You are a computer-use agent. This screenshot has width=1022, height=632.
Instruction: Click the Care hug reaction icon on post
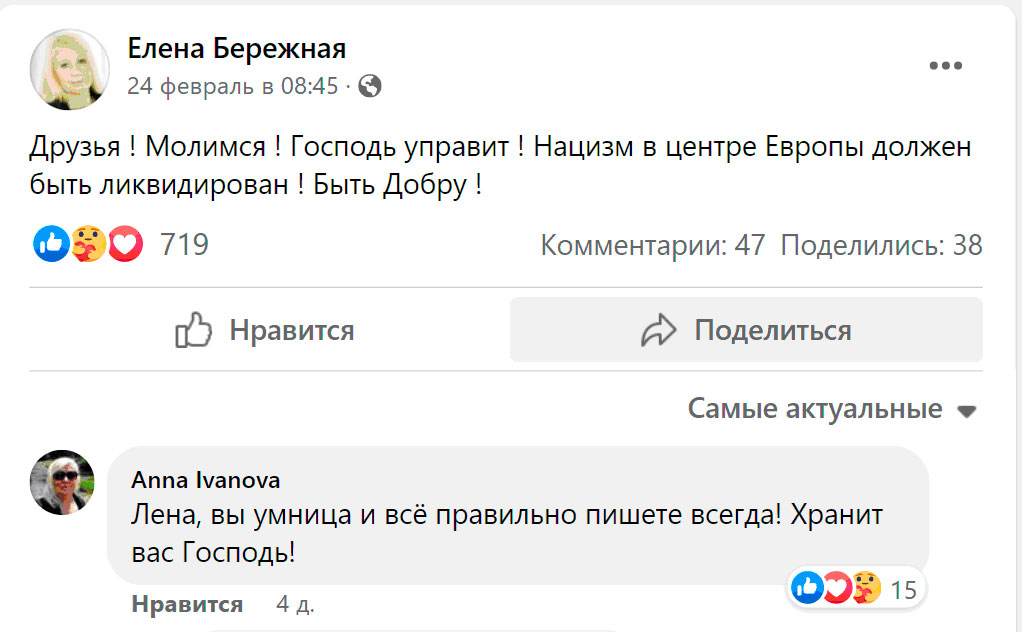coord(88,244)
